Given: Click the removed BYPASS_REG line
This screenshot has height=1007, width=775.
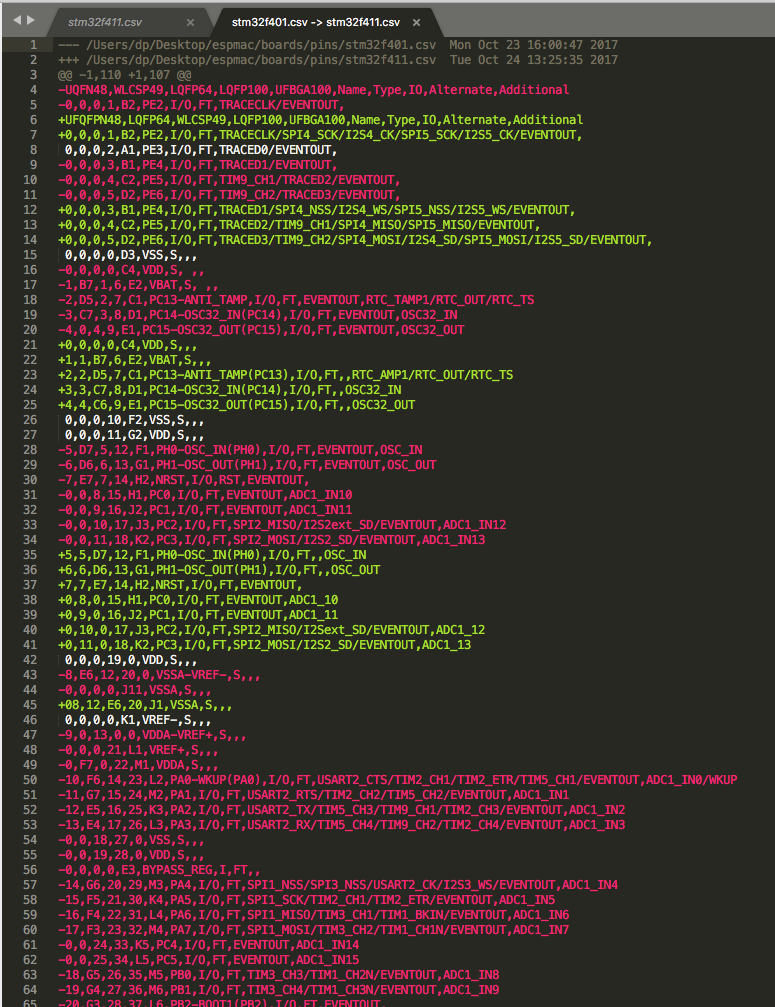Looking at the screenshot, I should pos(159,870).
